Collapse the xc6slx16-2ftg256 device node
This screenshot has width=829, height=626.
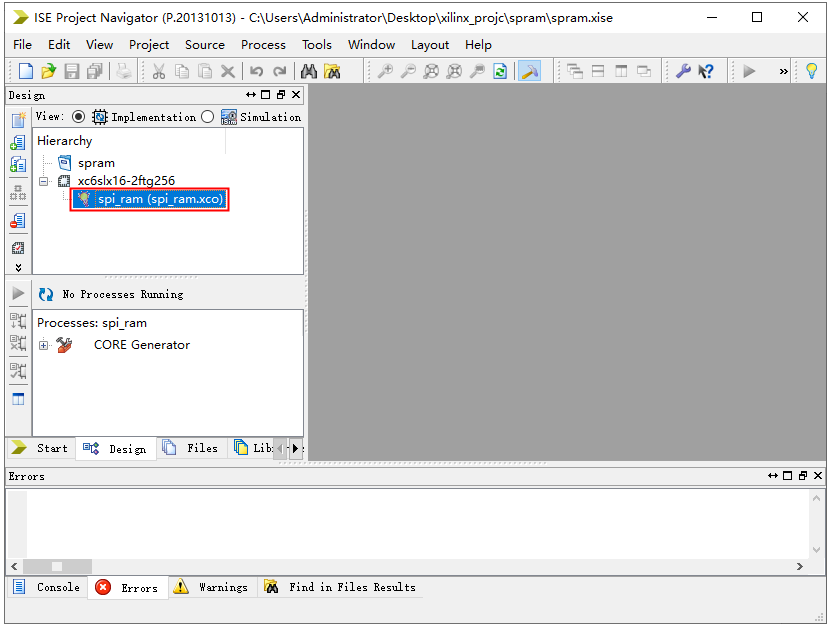click(43, 181)
